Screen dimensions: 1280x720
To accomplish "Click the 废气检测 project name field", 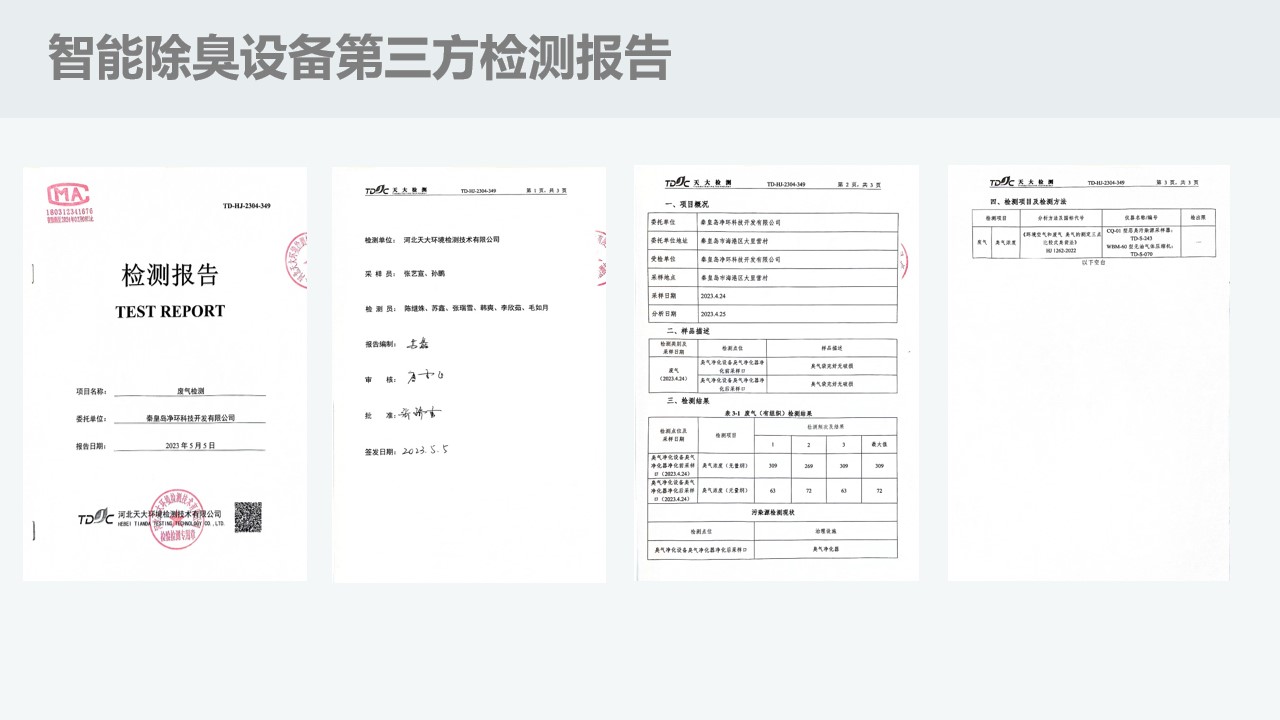I will point(189,392).
